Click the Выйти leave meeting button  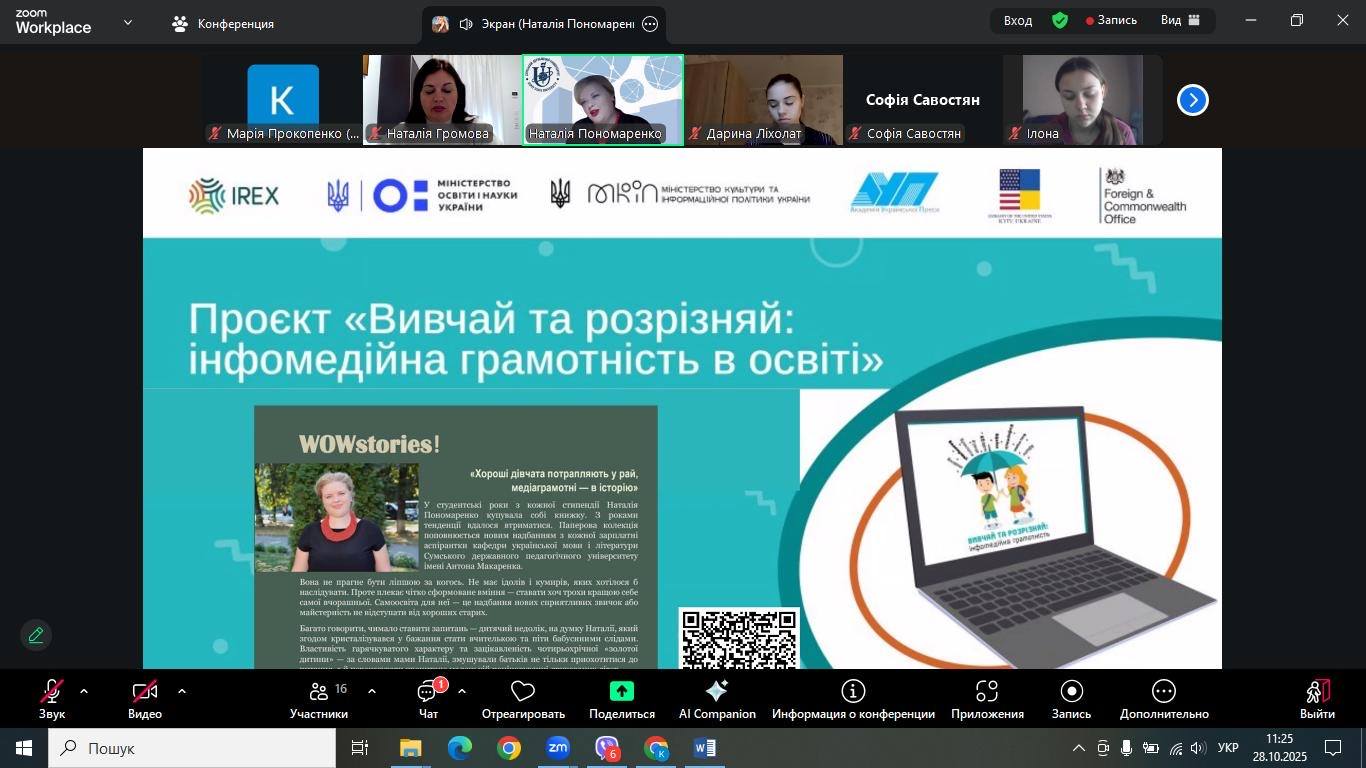tap(1317, 699)
